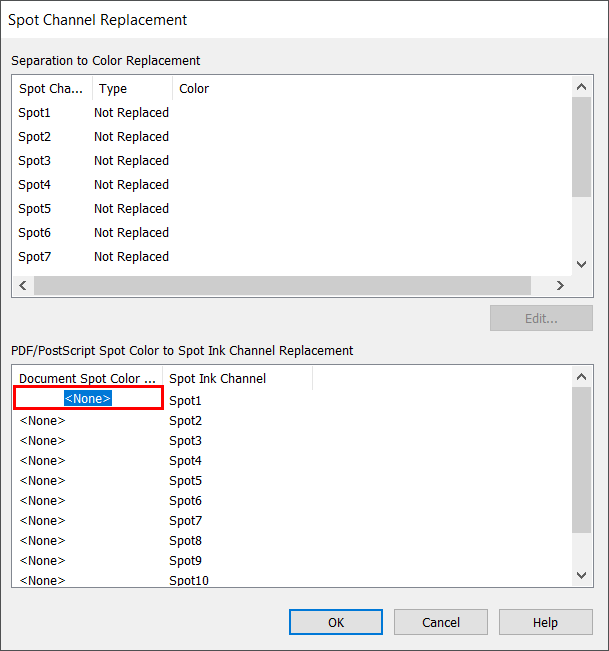This screenshot has width=609, height=651.
Task: Sort by the Type column header
Action: (x=131, y=89)
